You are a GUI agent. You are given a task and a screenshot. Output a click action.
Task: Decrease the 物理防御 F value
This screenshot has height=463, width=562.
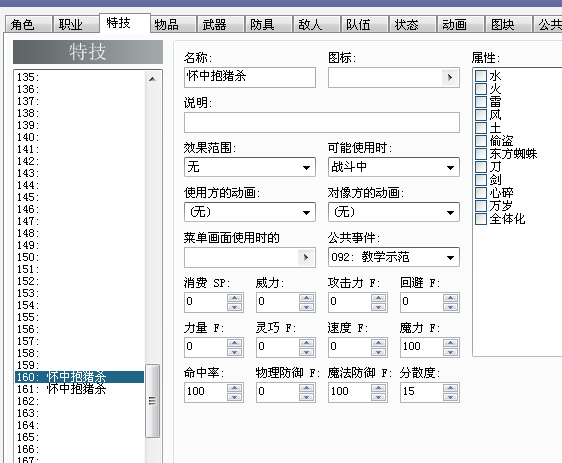pos(307,397)
